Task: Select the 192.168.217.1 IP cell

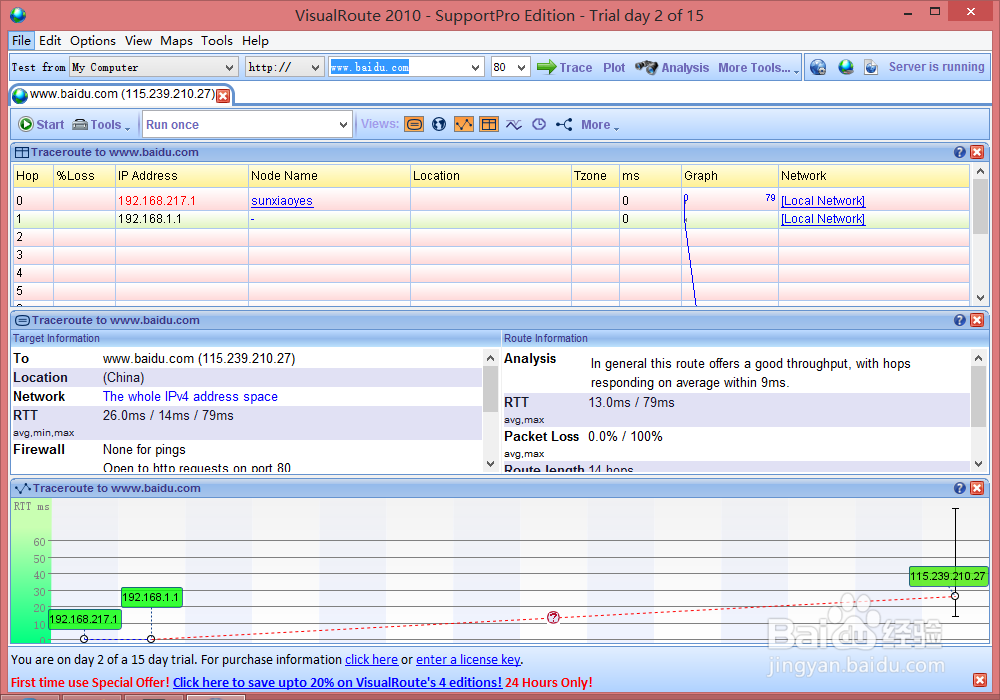Action: click(182, 201)
